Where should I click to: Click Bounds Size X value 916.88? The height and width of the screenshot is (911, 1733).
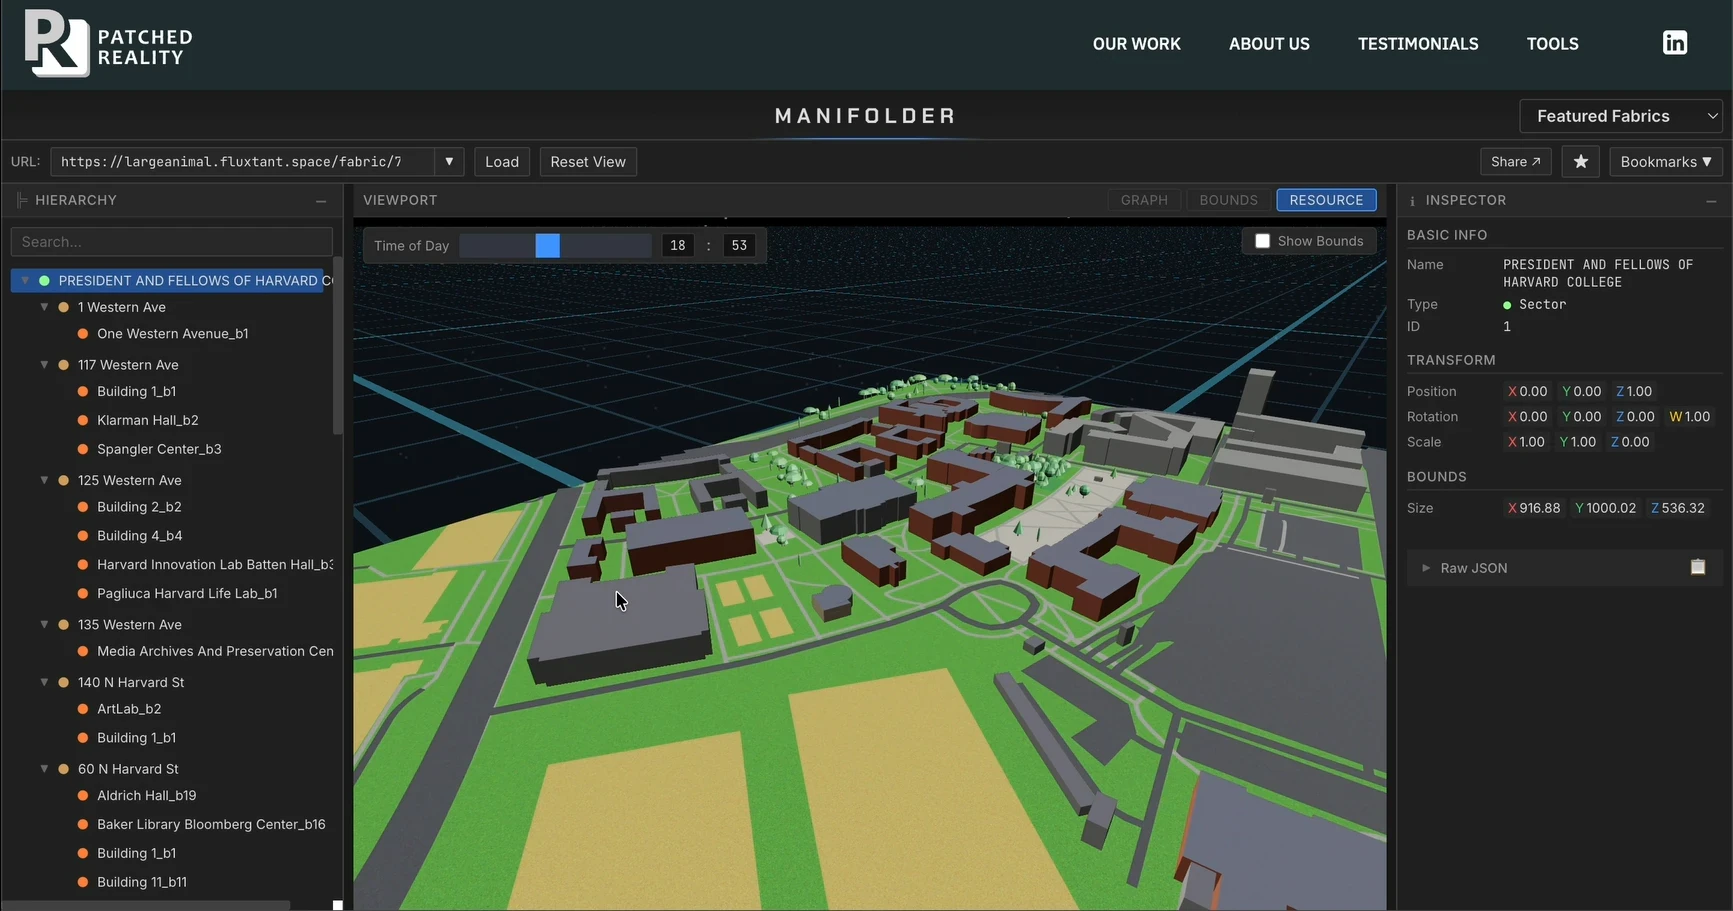coord(1534,508)
